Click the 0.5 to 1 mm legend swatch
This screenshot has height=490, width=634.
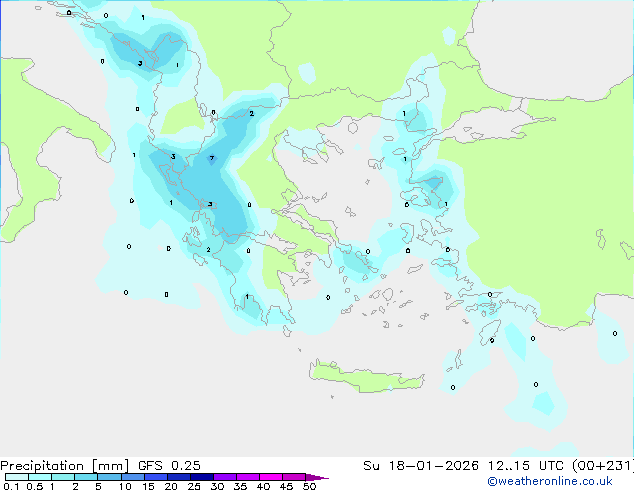tap(40, 477)
